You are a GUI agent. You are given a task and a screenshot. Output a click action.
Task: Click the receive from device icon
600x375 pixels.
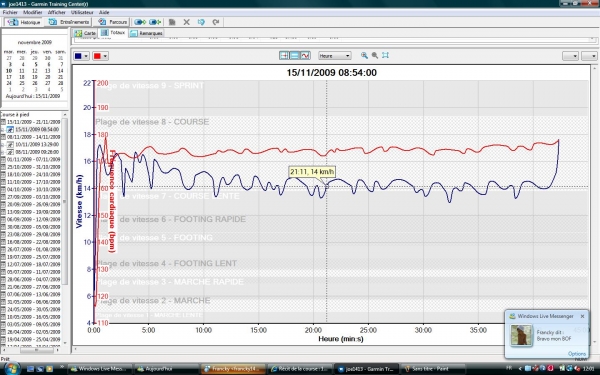click(155, 22)
